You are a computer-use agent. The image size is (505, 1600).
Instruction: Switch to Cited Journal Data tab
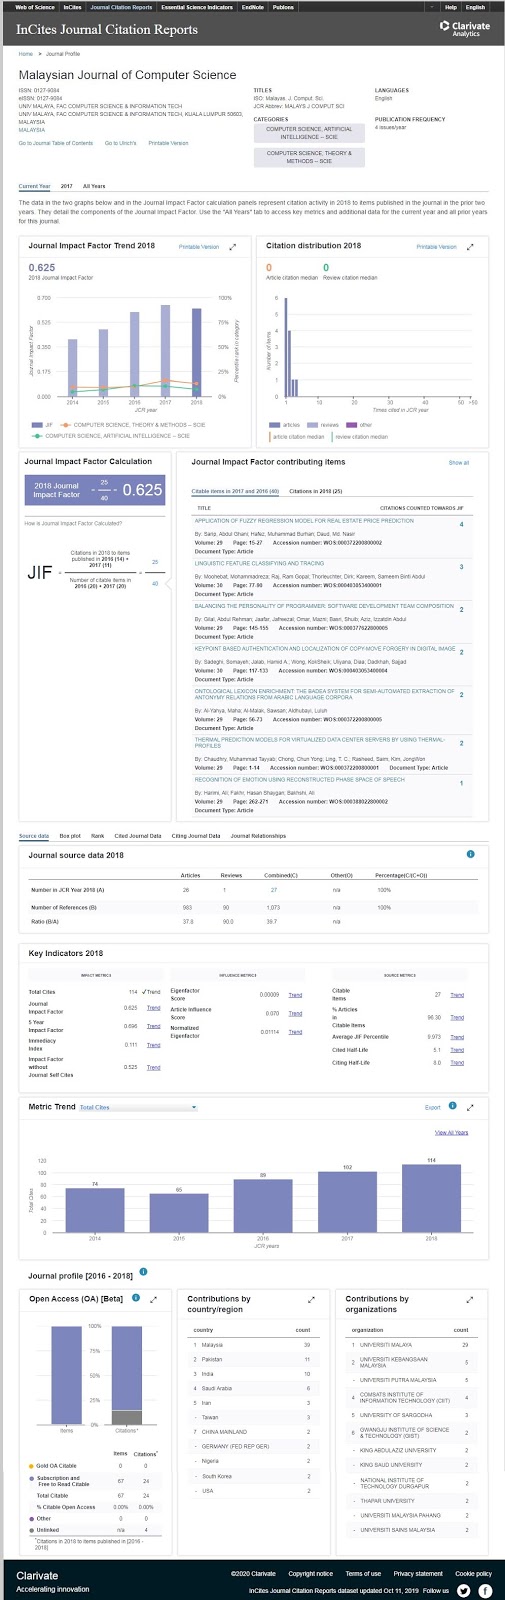click(138, 836)
